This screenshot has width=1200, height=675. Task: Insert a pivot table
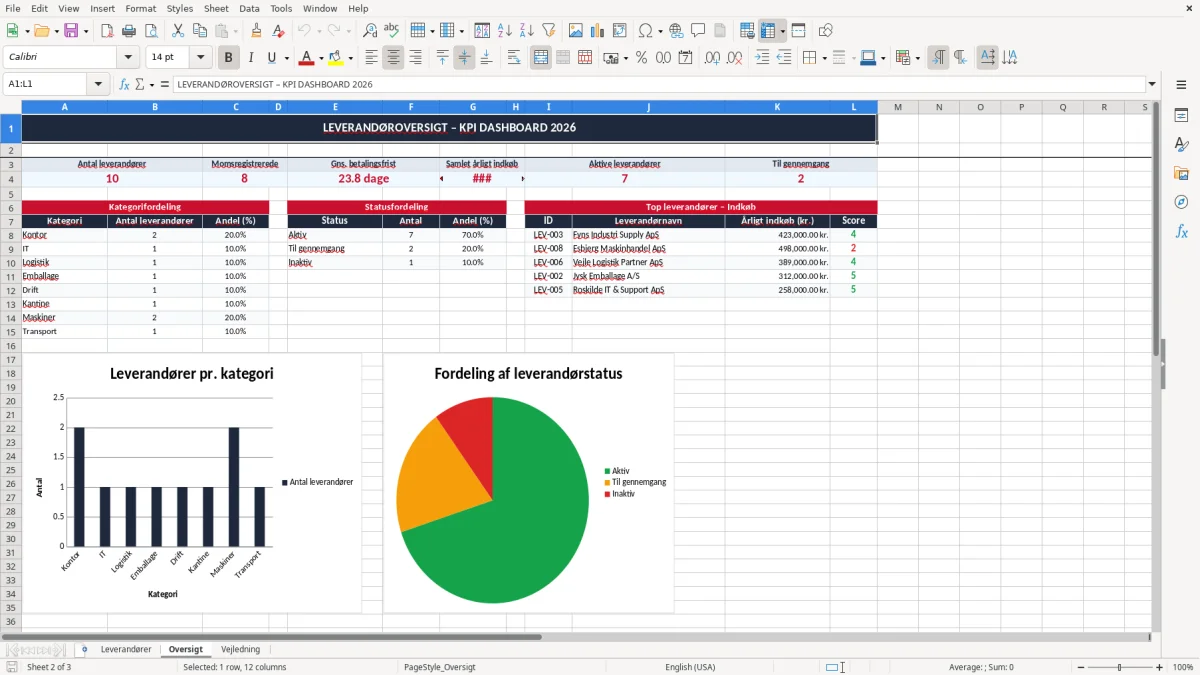pyautogui.click(x=620, y=31)
